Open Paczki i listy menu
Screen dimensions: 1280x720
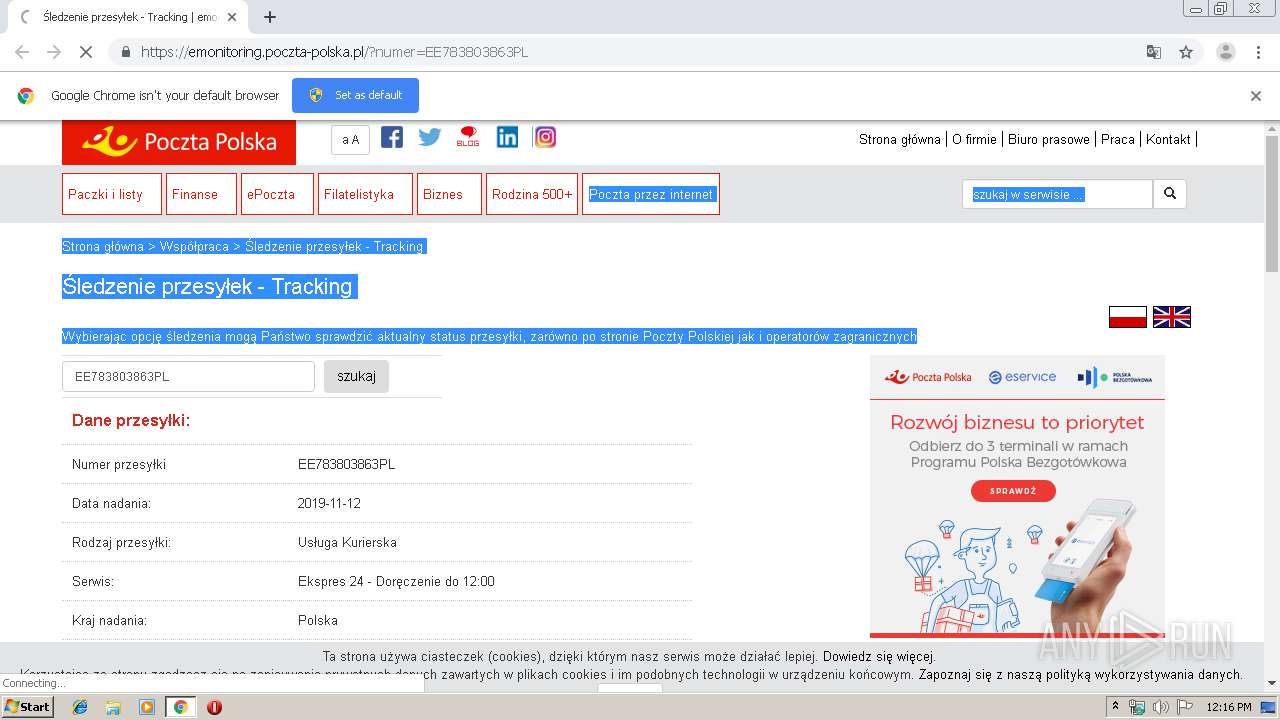pyautogui.click(x=112, y=194)
